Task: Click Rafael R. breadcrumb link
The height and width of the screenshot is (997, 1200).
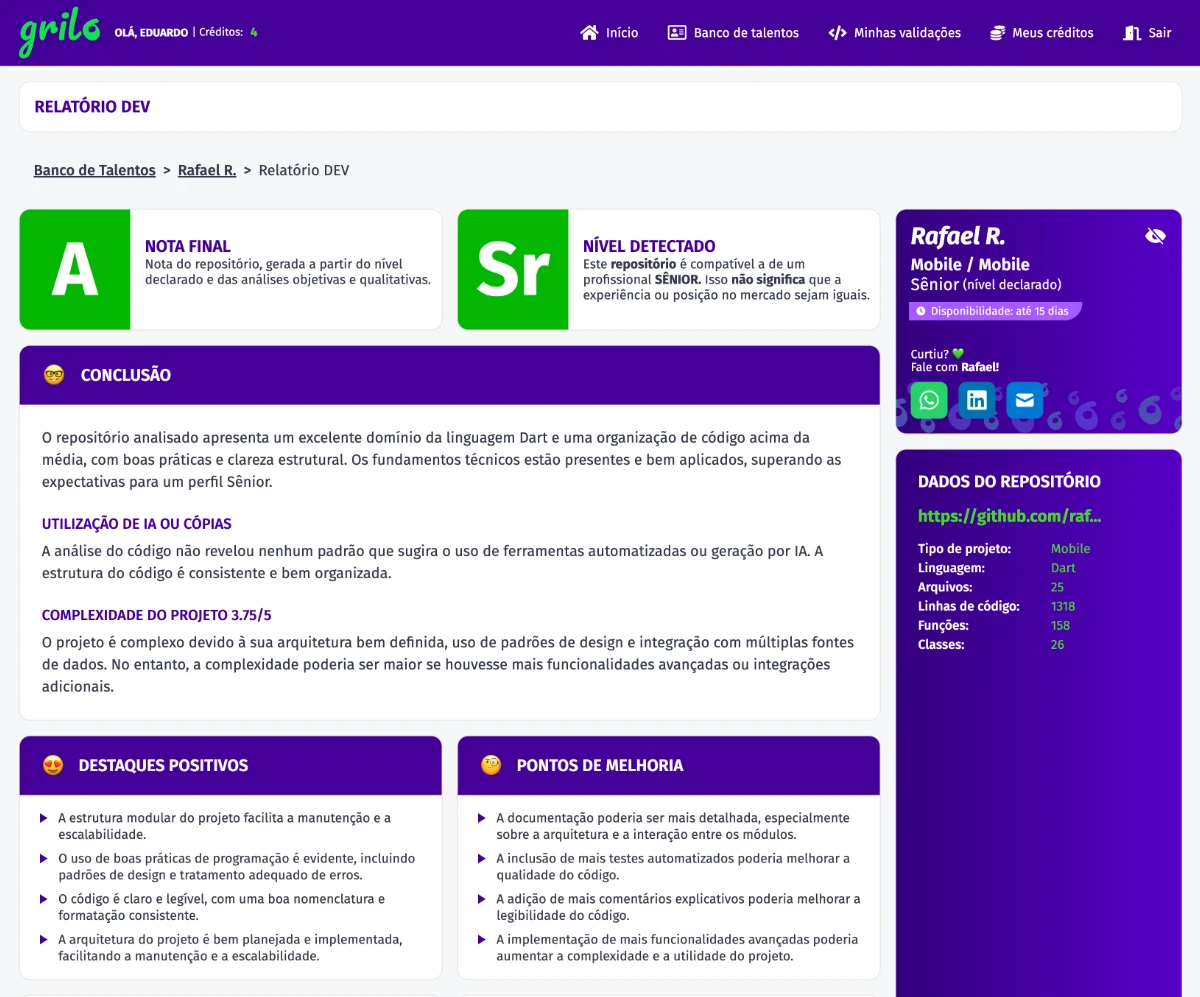Action: click(207, 170)
